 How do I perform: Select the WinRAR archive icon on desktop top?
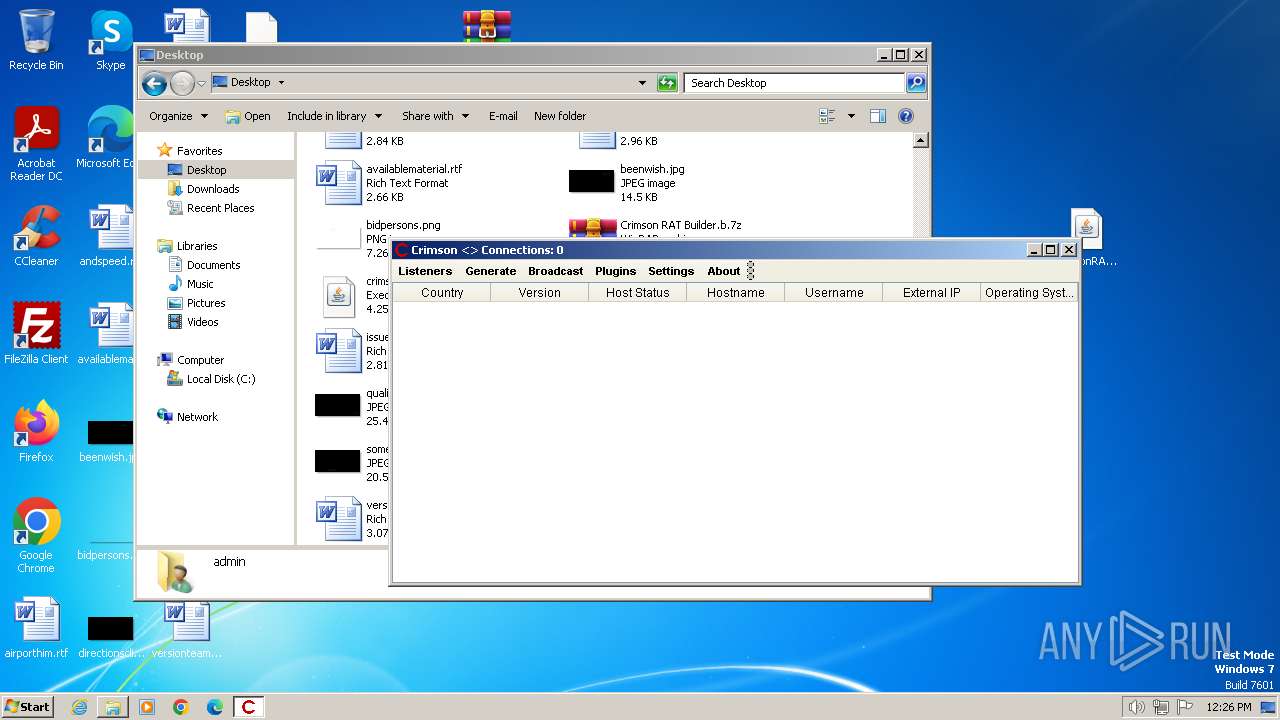(x=487, y=26)
